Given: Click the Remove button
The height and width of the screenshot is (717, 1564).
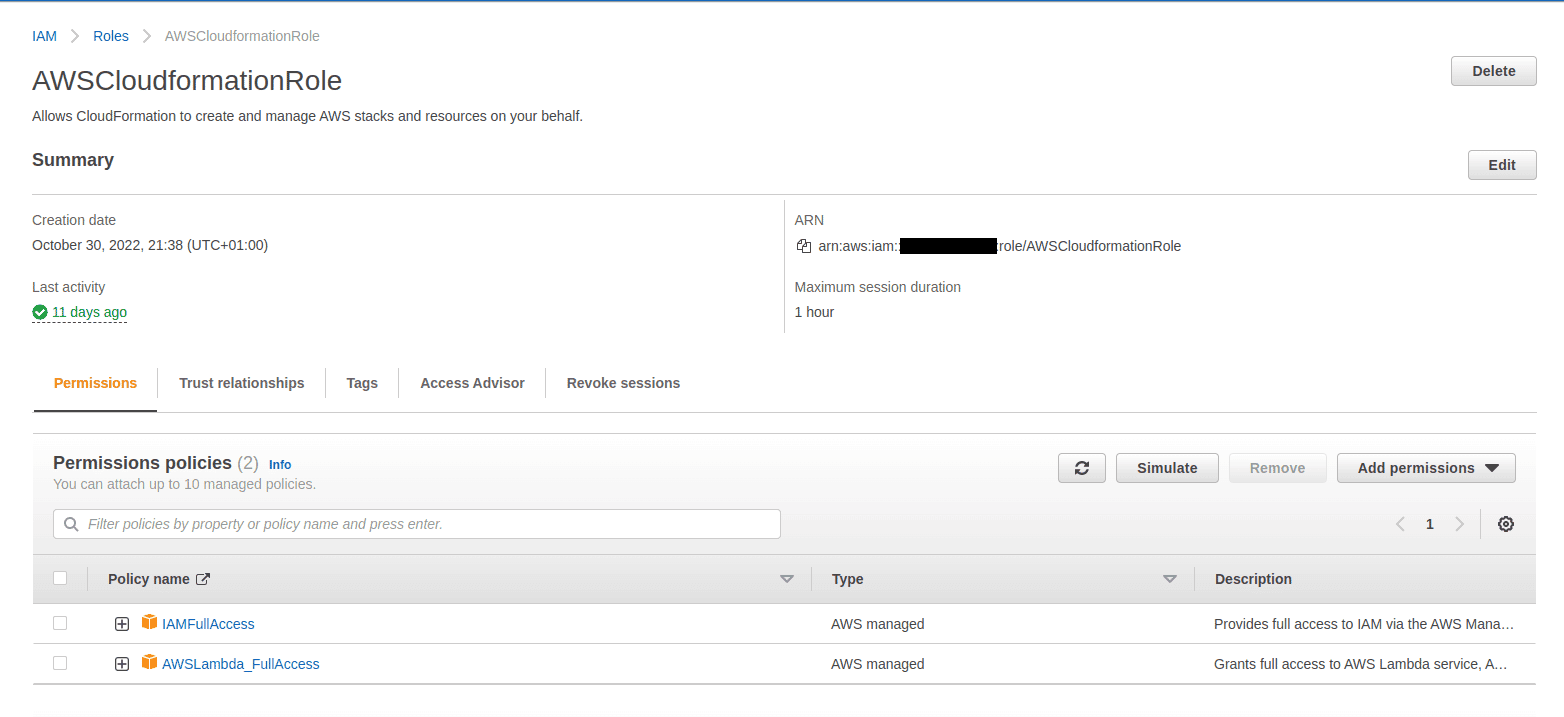Looking at the screenshot, I should click(1277, 468).
